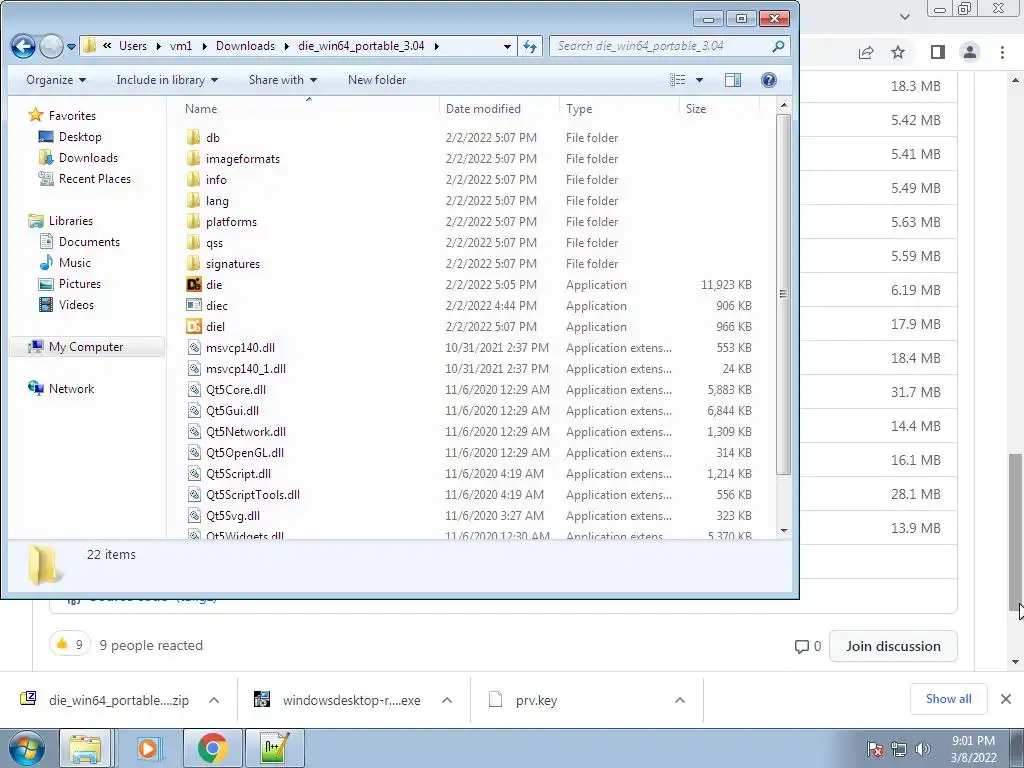Open Chrome profile avatar icon
This screenshot has height=768, width=1024.
970,52
